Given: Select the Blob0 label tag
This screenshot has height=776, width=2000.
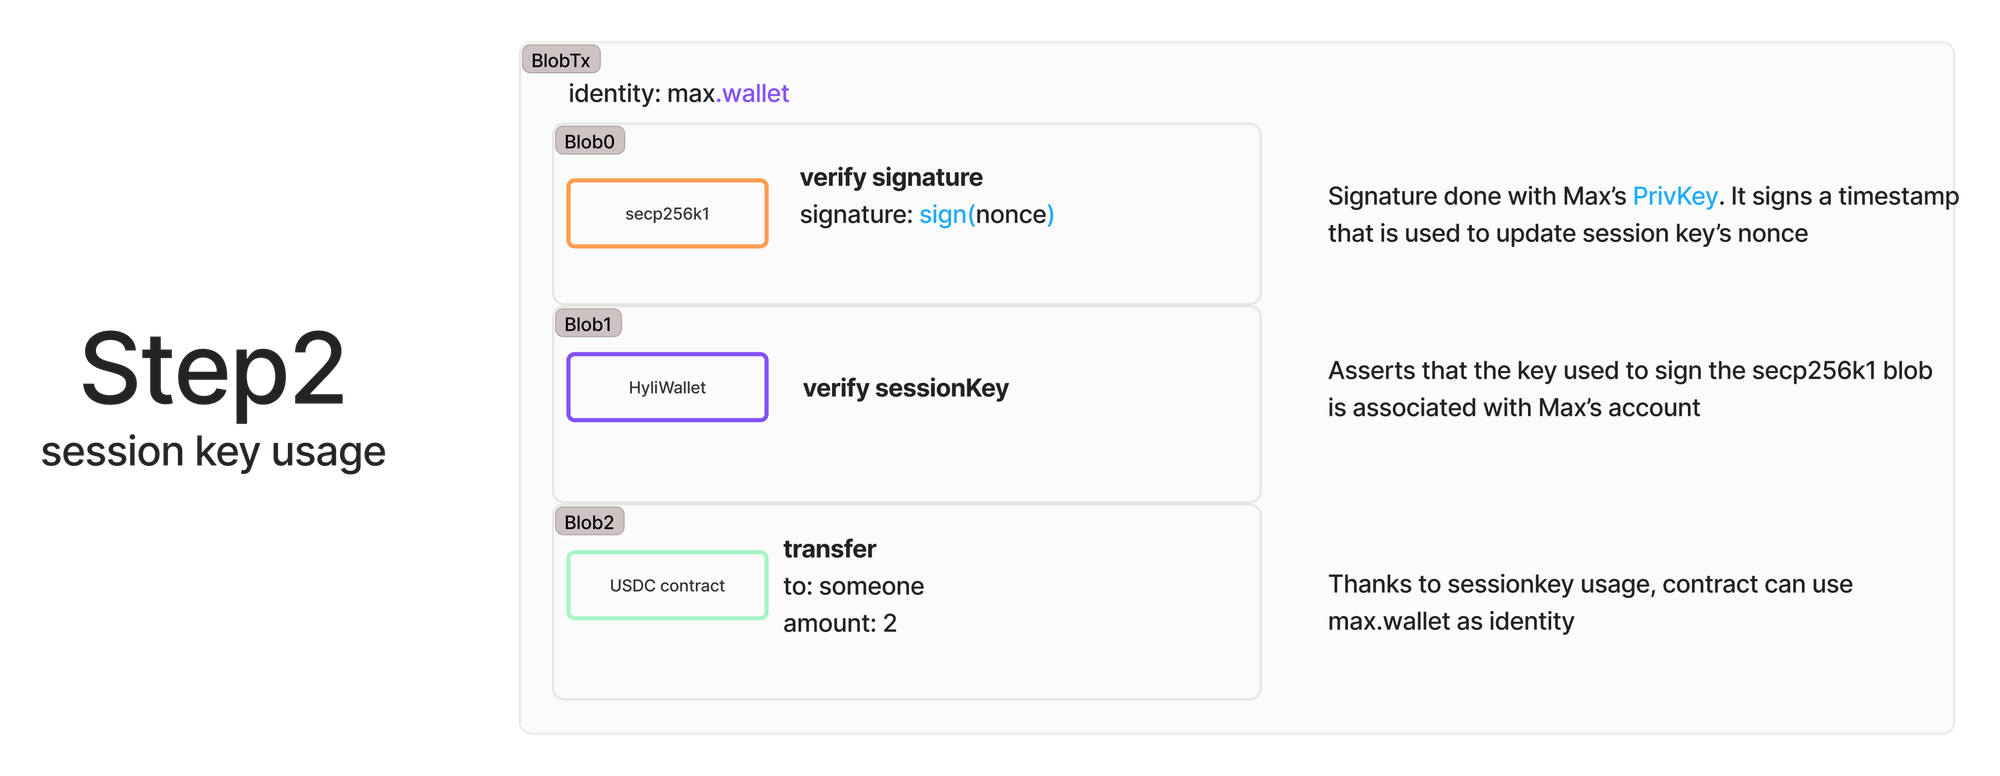Looking at the screenshot, I should tap(589, 141).
